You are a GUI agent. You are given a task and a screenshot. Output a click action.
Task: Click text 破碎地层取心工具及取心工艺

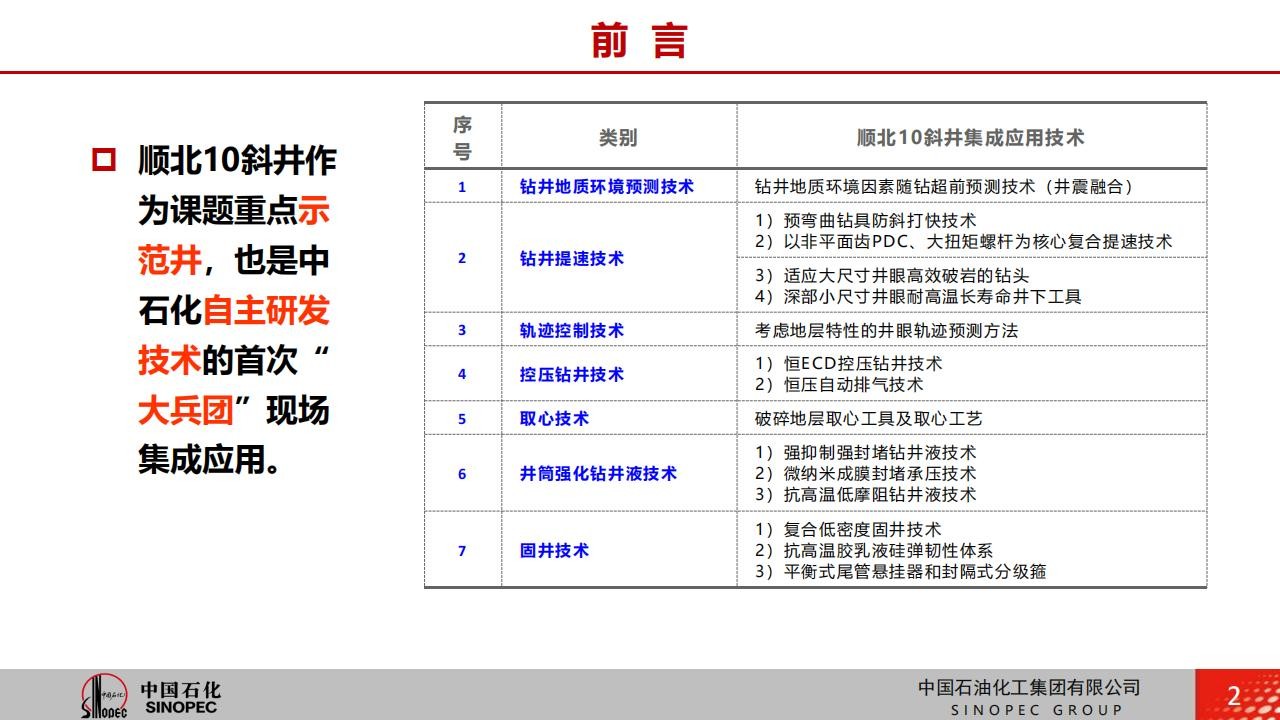(868, 418)
